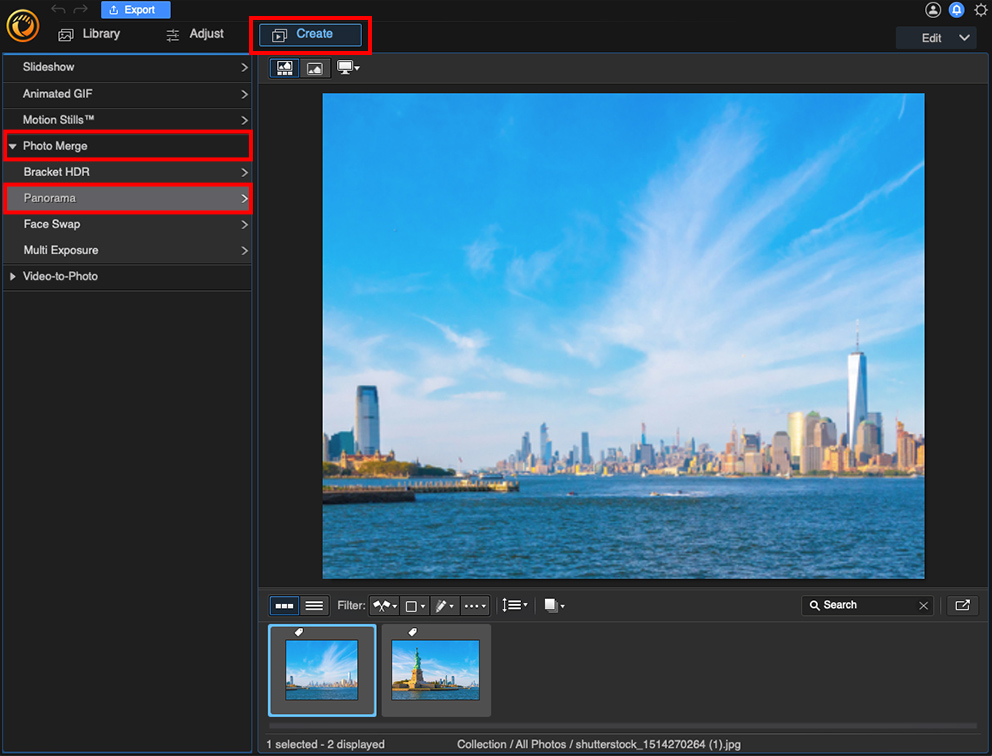Collapse the Photo Merge section
The height and width of the screenshot is (756, 992).
(13, 146)
